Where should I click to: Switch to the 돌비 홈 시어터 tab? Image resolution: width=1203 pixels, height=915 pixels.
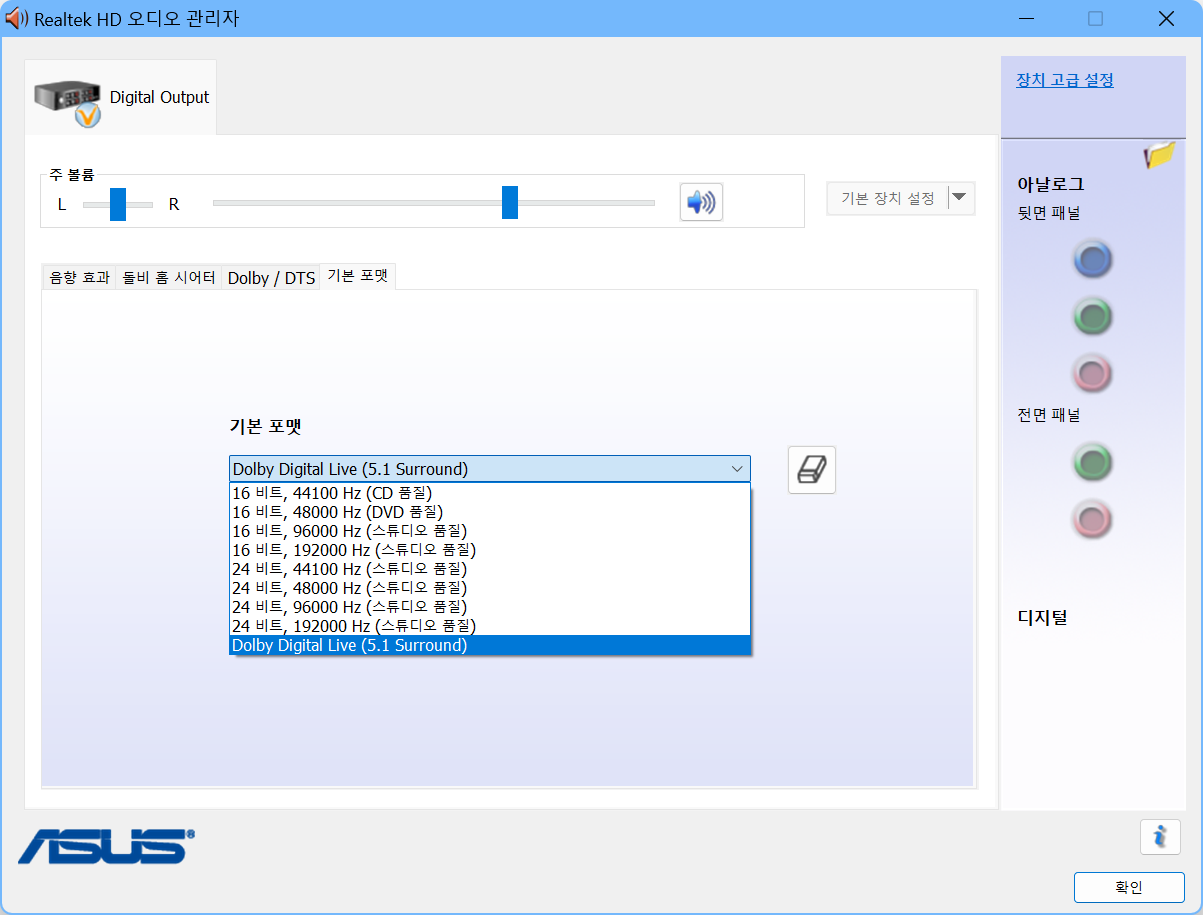tap(169, 277)
